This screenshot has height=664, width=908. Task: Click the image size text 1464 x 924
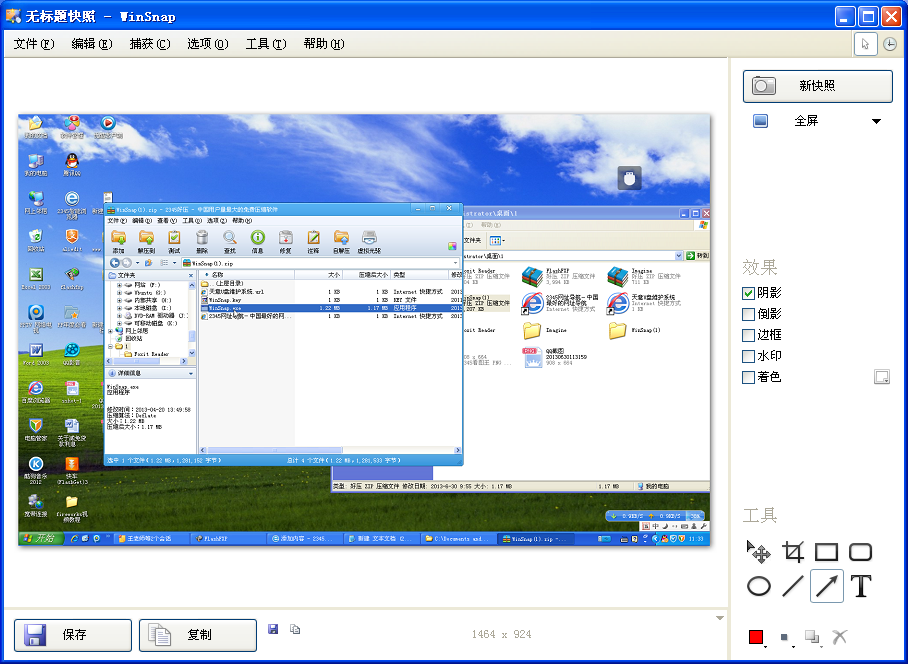point(501,634)
